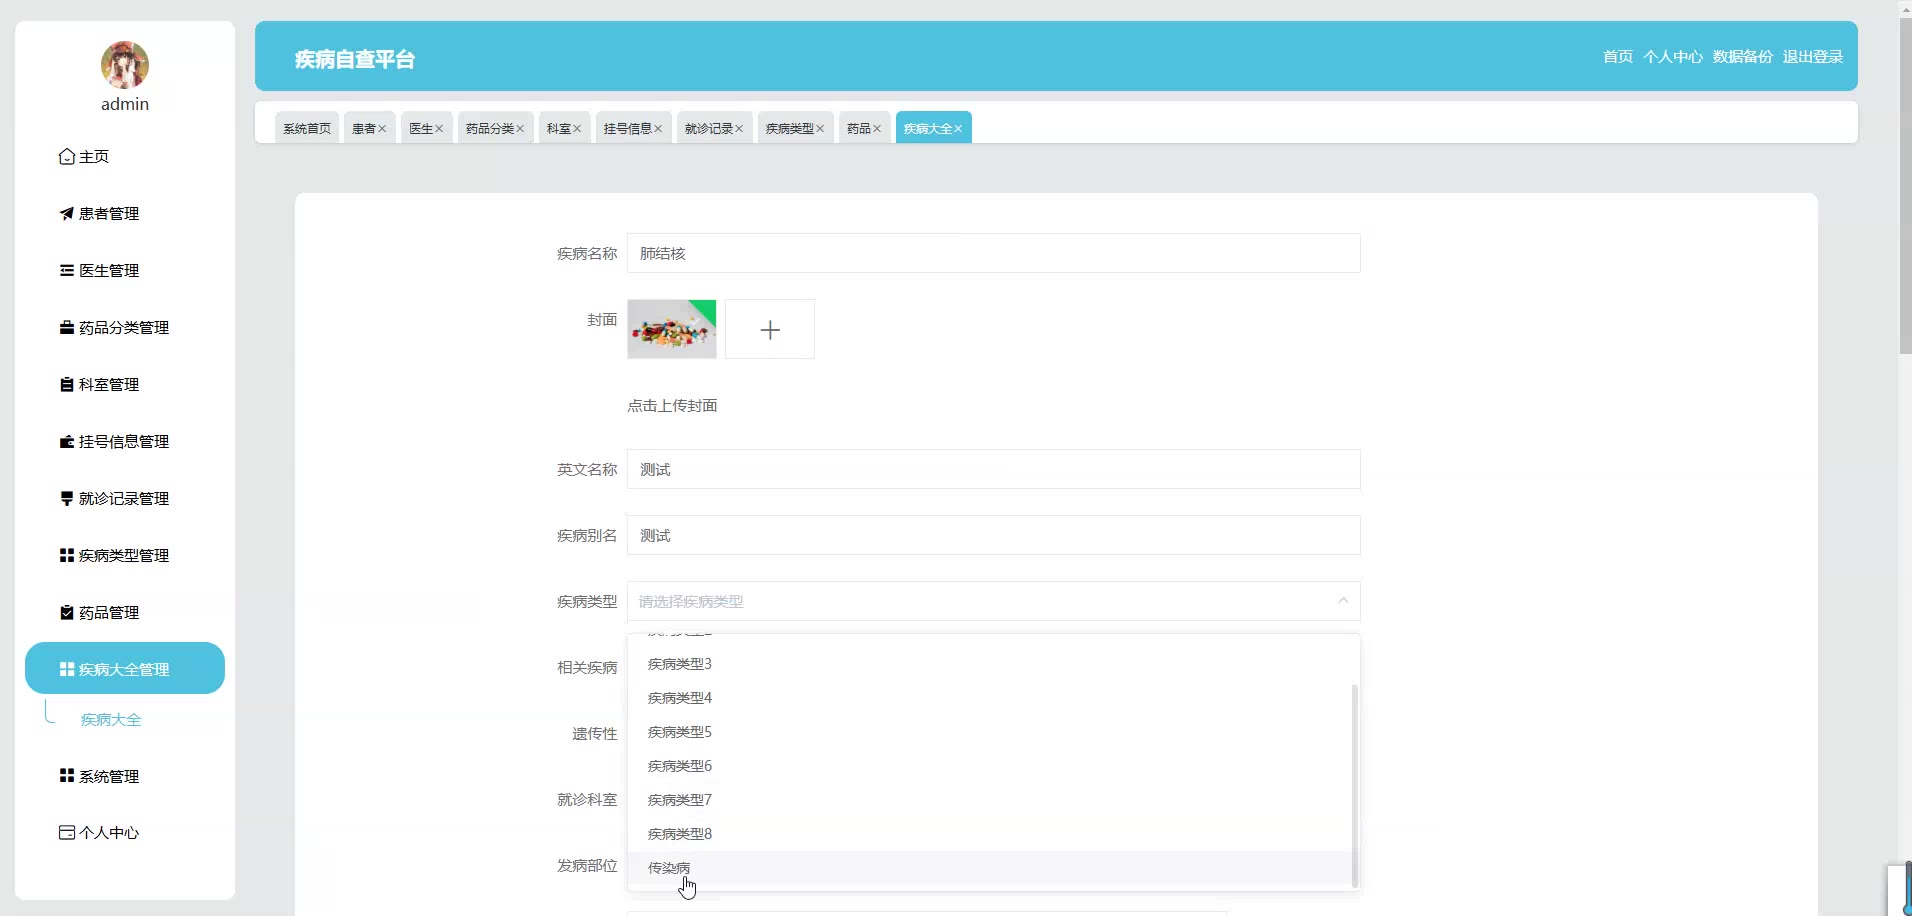This screenshot has width=1912, height=916.
Task: Click the uploaded cover thumbnail of pills
Action: 672,329
